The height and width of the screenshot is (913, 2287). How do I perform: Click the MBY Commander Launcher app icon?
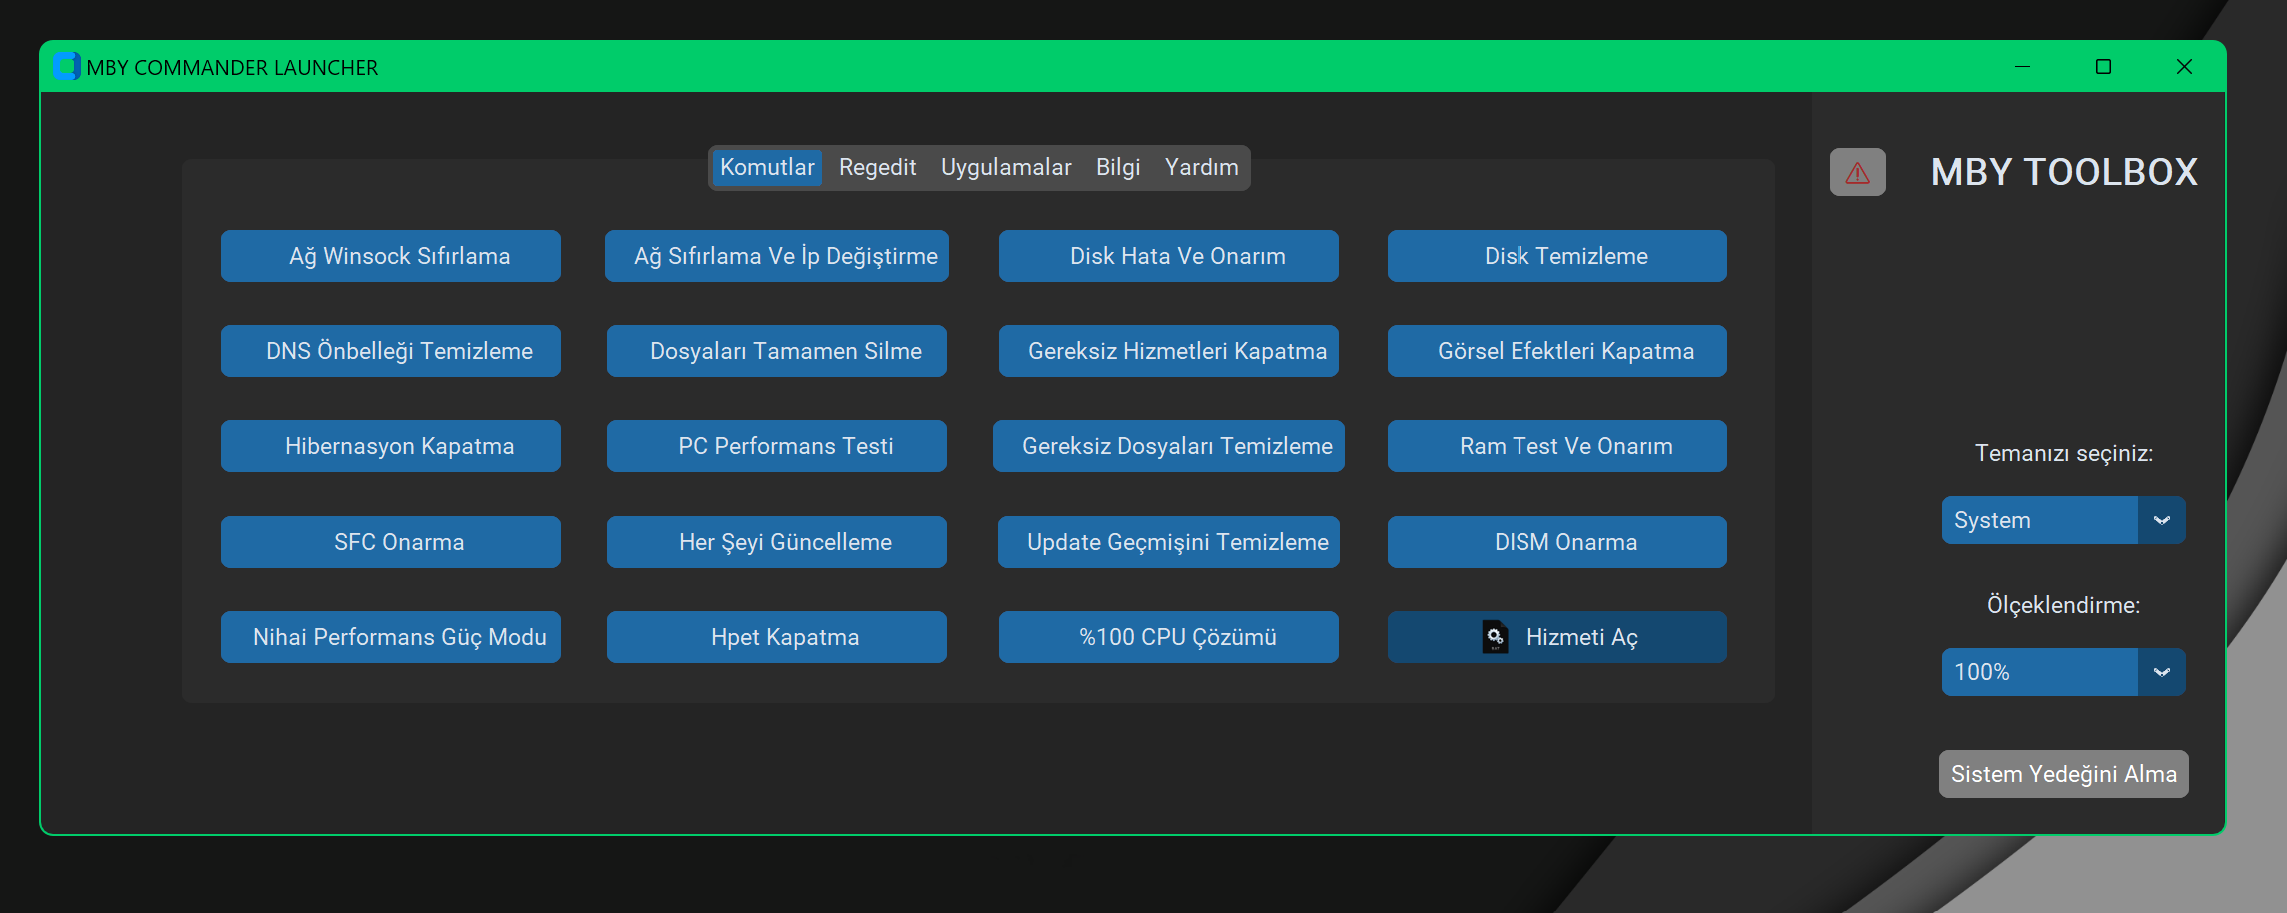click(x=67, y=67)
